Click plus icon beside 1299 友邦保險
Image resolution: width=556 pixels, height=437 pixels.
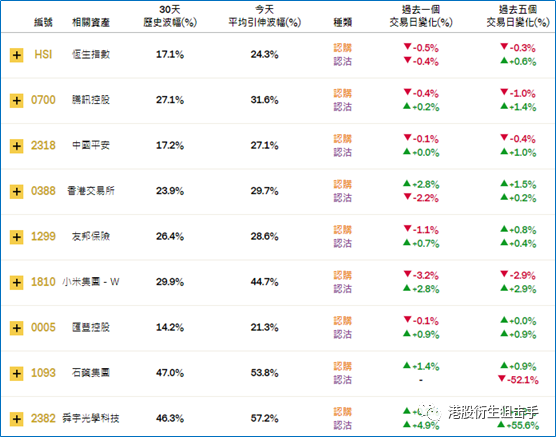coord(16,237)
